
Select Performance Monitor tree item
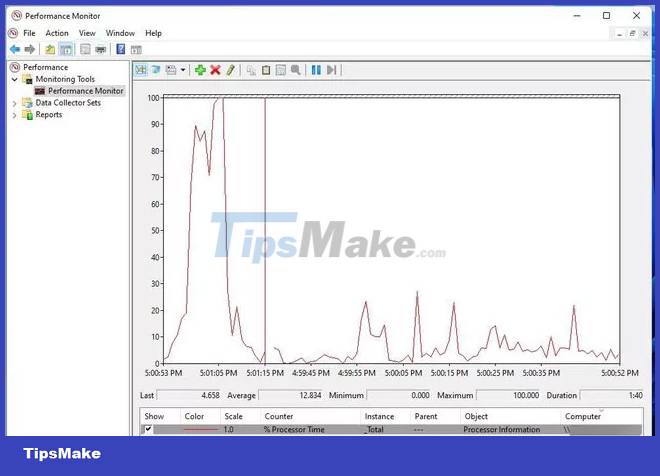pos(85,91)
